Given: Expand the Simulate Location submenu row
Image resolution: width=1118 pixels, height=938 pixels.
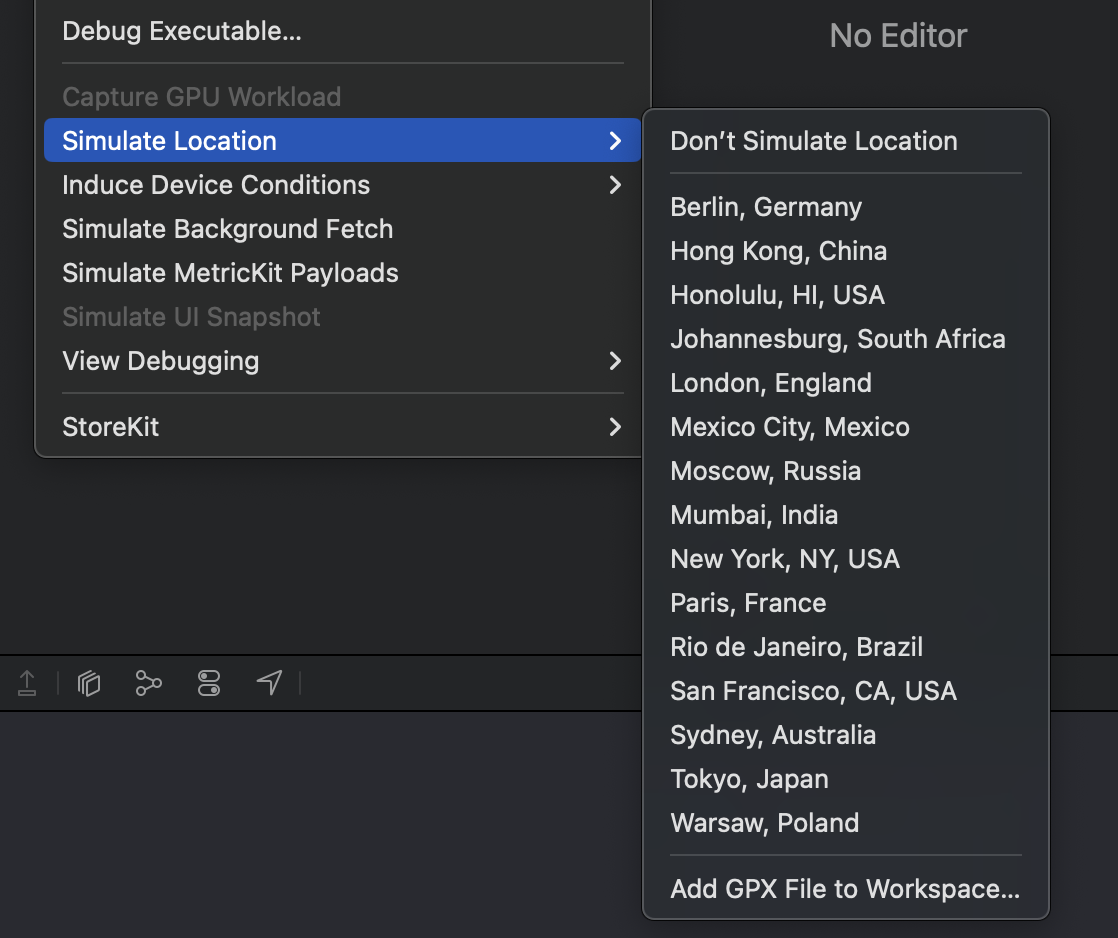Looking at the screenshot, I should tap(343, 140).
